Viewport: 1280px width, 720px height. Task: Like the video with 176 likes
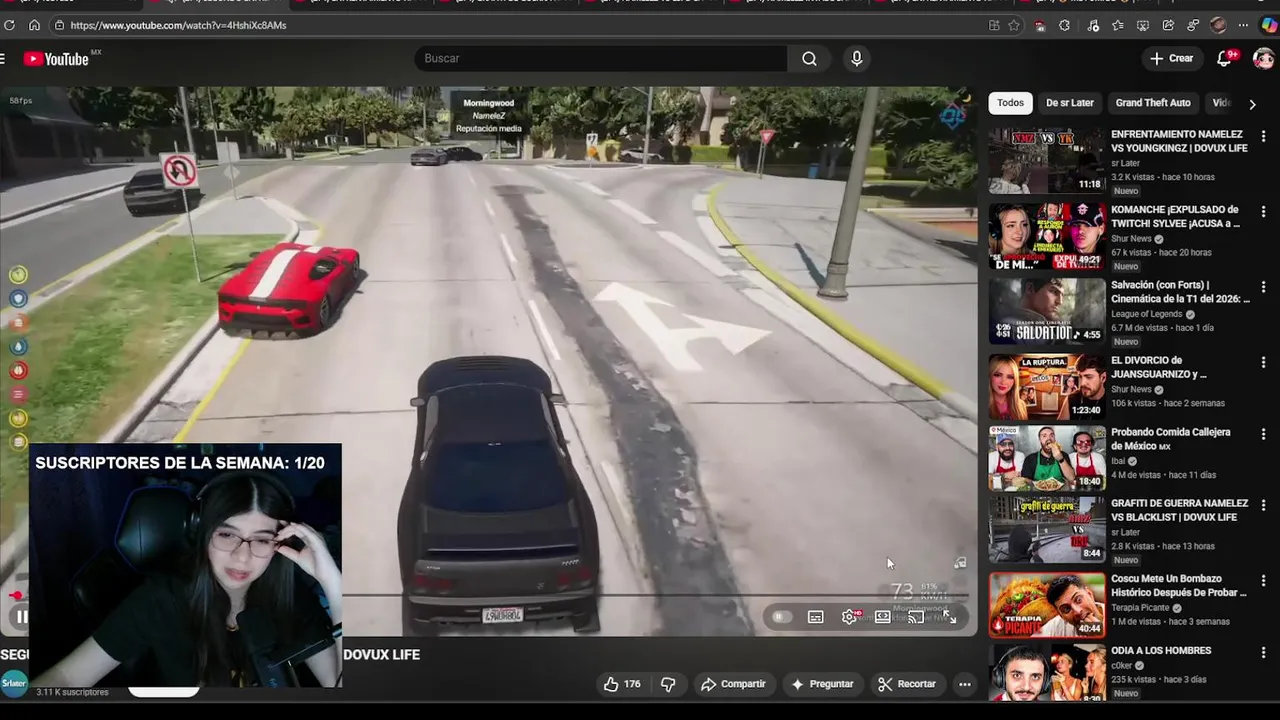tap(621, 684)
